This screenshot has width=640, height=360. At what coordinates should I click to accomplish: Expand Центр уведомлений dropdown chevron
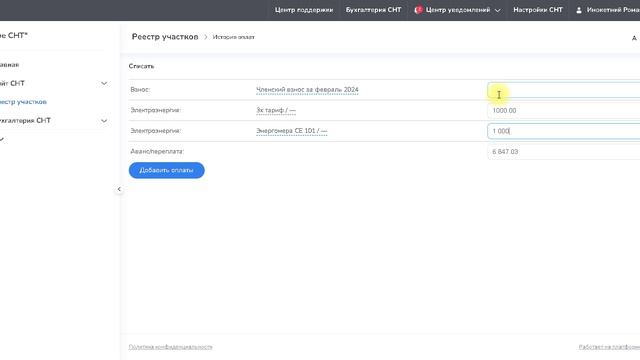coord(497,10)
